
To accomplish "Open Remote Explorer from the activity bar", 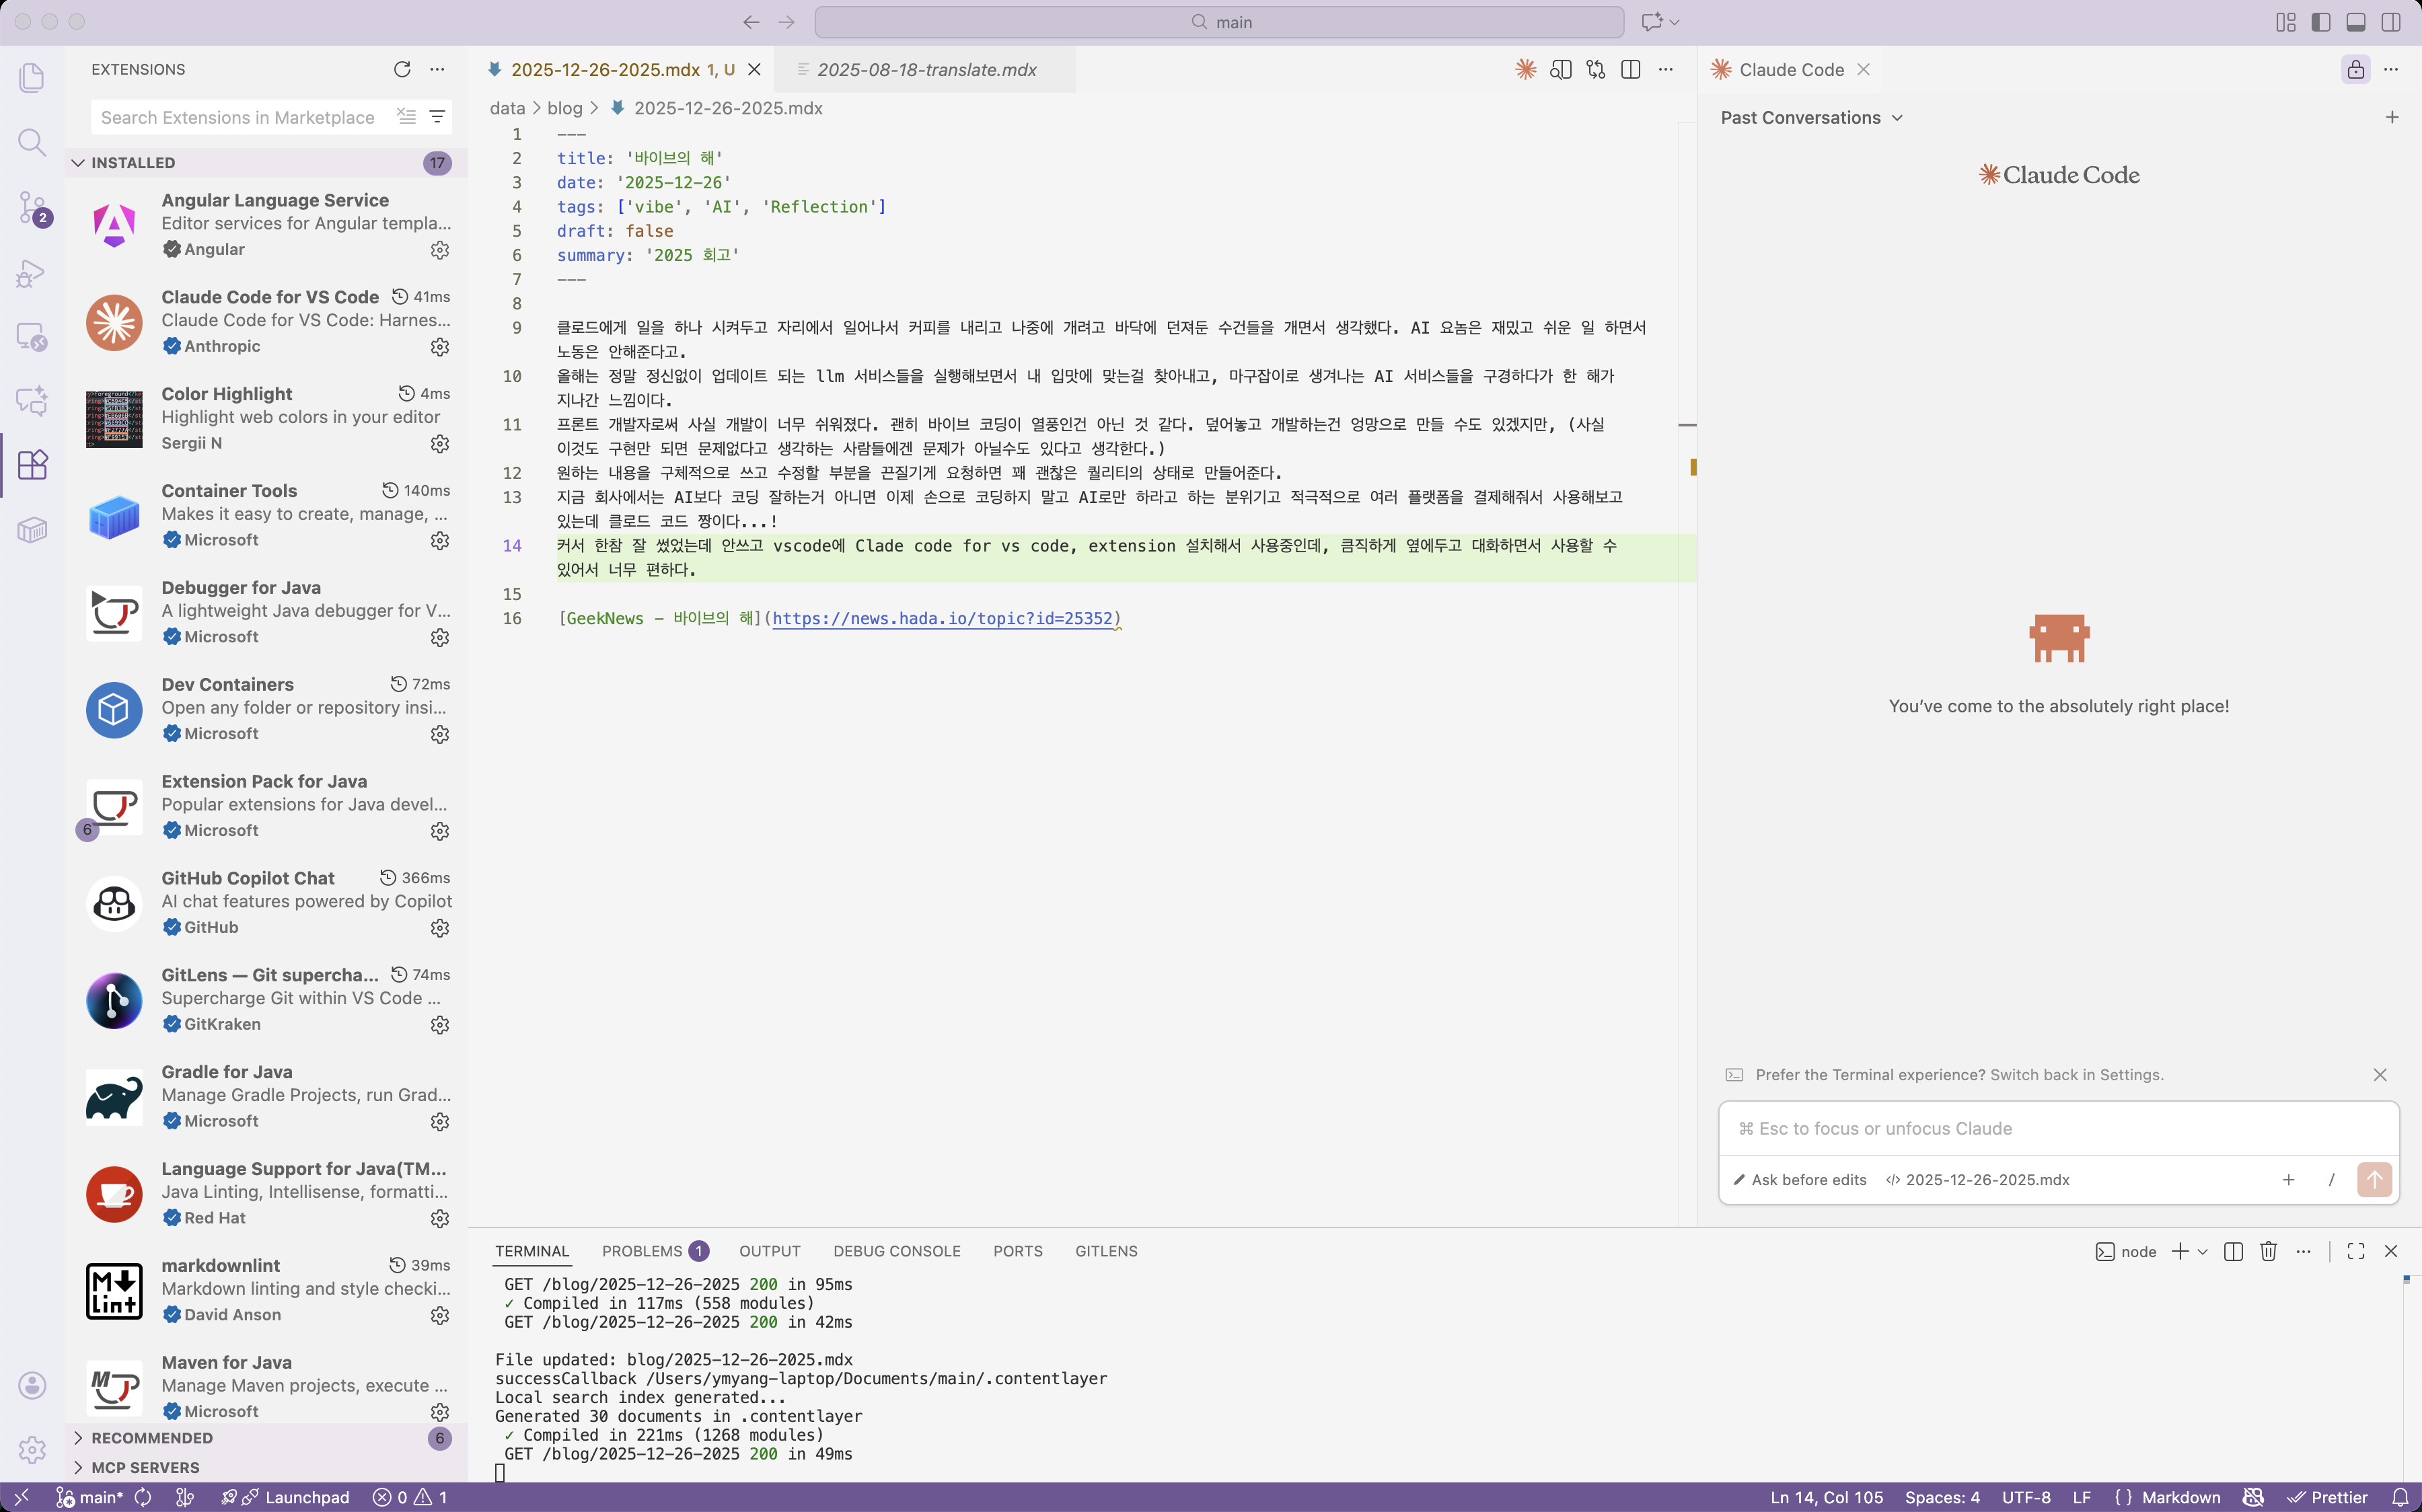I will point(32,337).
